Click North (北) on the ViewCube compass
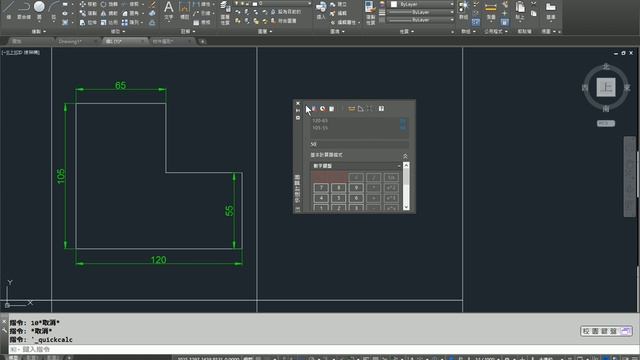 (606, 66)
